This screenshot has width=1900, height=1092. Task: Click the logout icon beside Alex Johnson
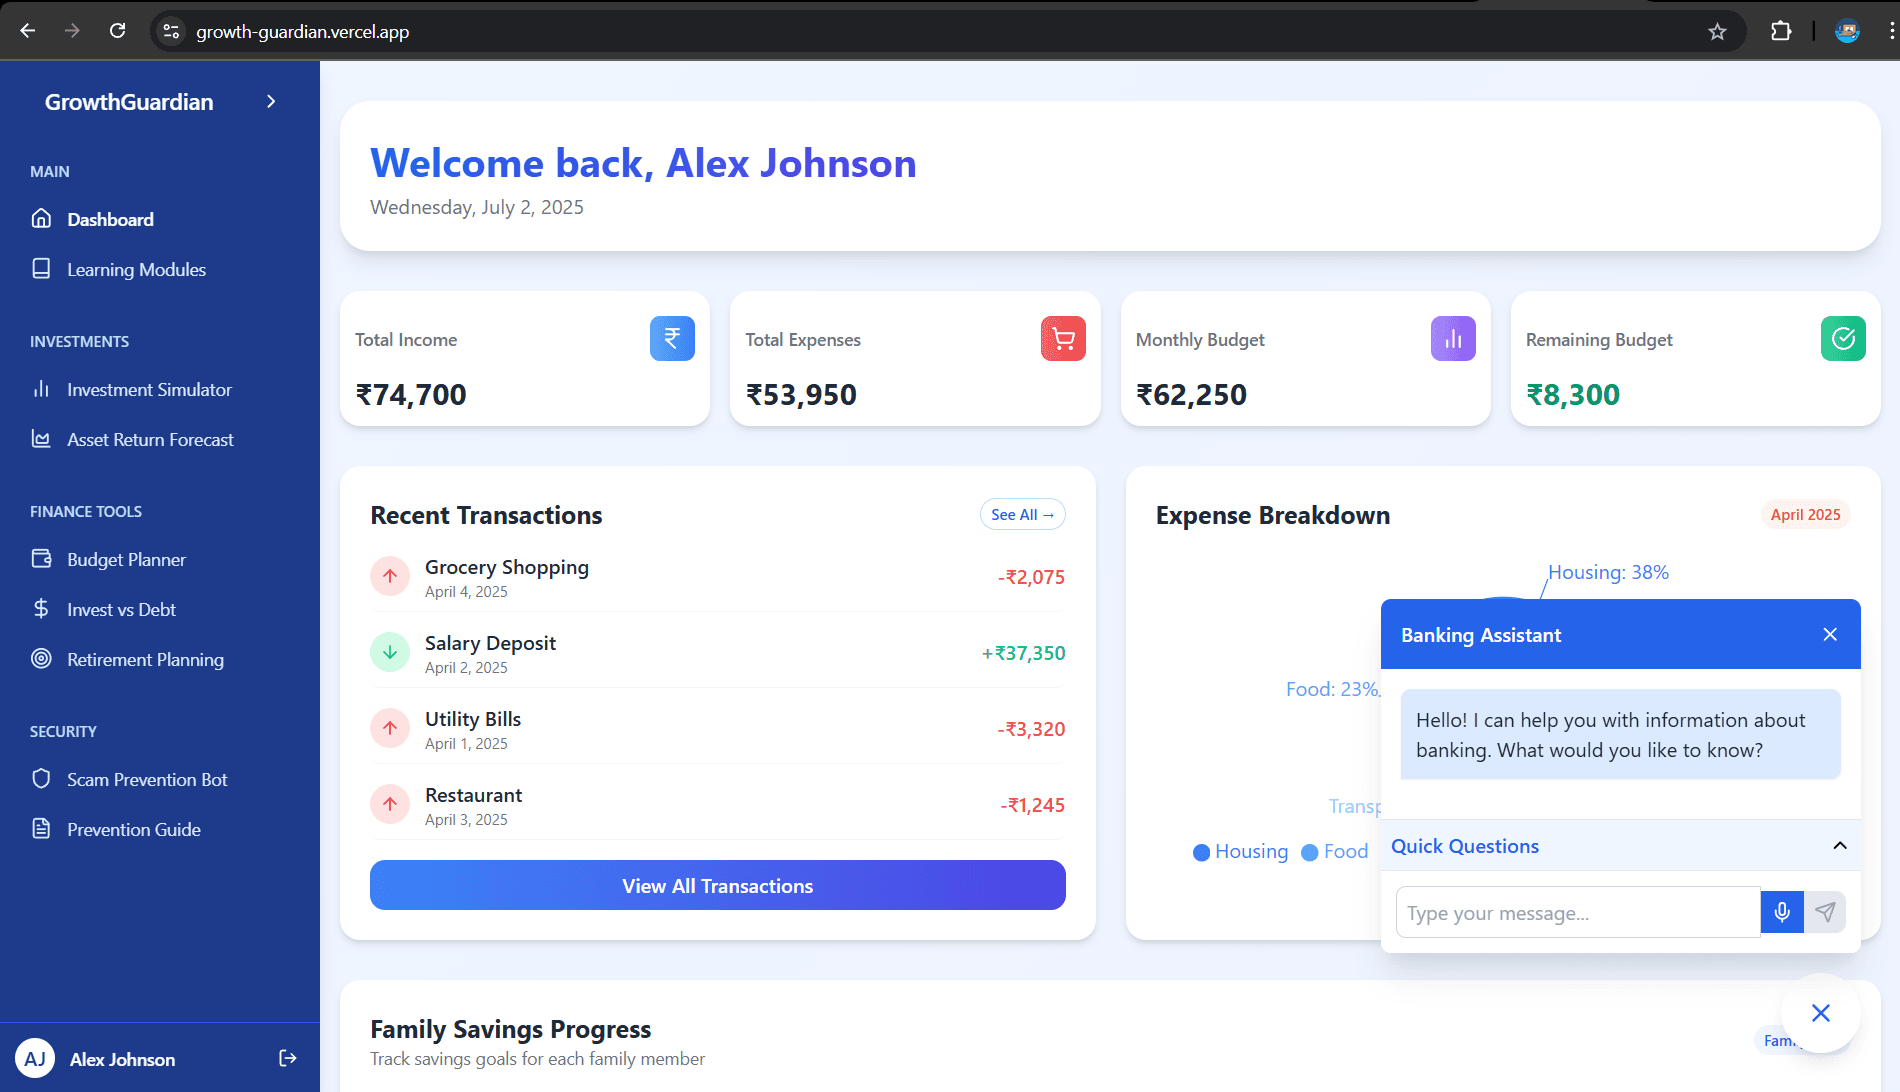288,1058
